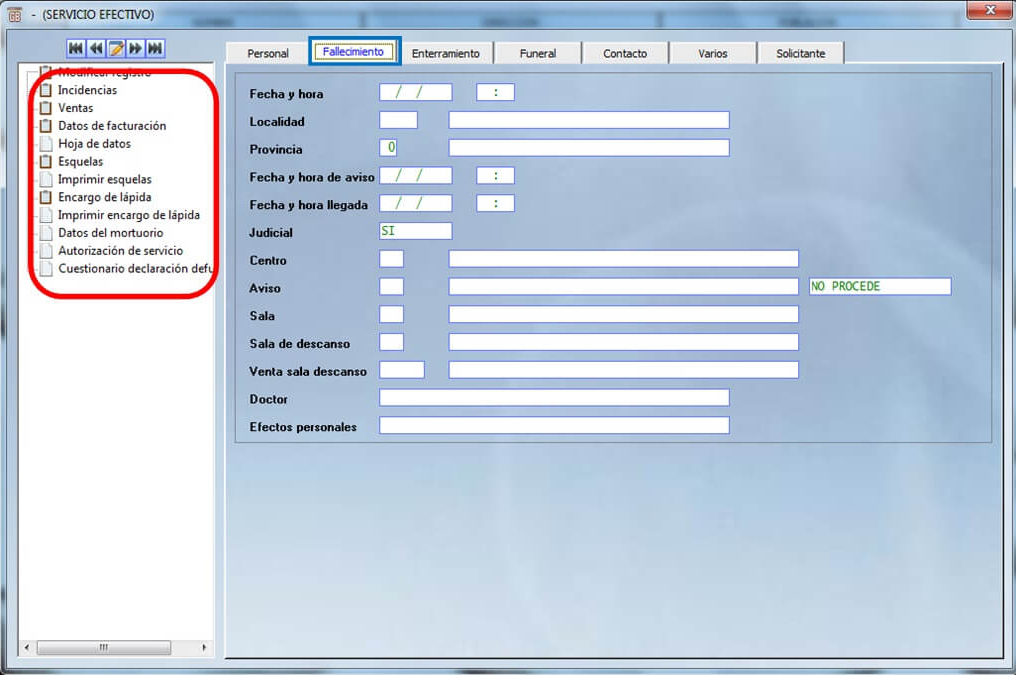Open the Solicitante tab
1016x675 pixels.
(801, 54)
